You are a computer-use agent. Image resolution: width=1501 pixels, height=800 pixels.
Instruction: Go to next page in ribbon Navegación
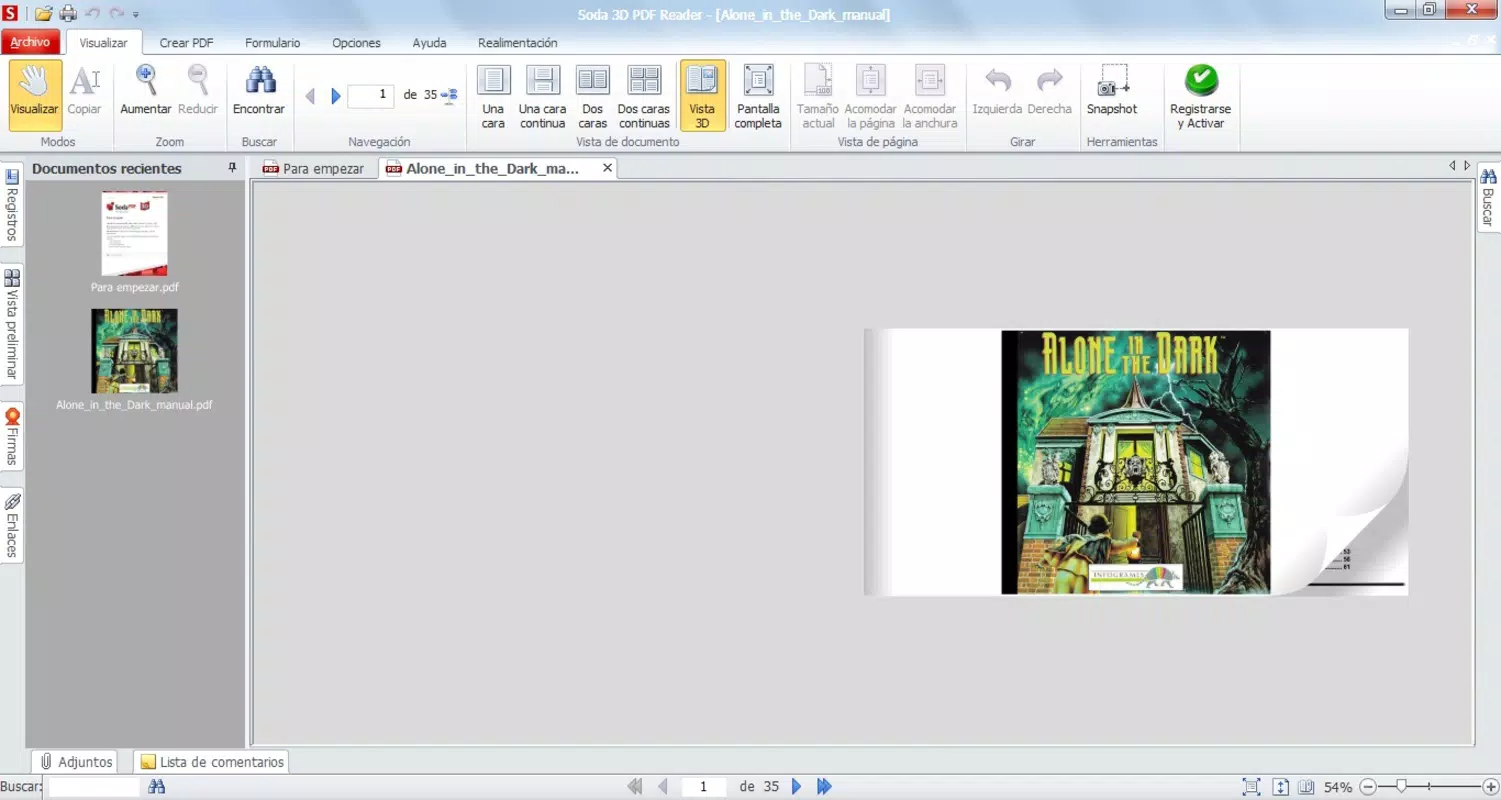point(336,96)
